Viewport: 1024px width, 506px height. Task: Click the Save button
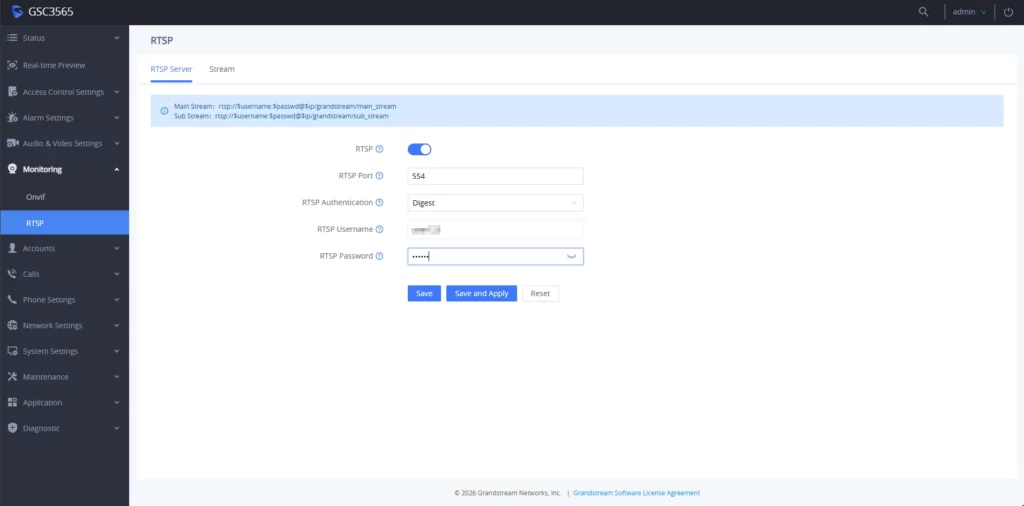point(424,294)
